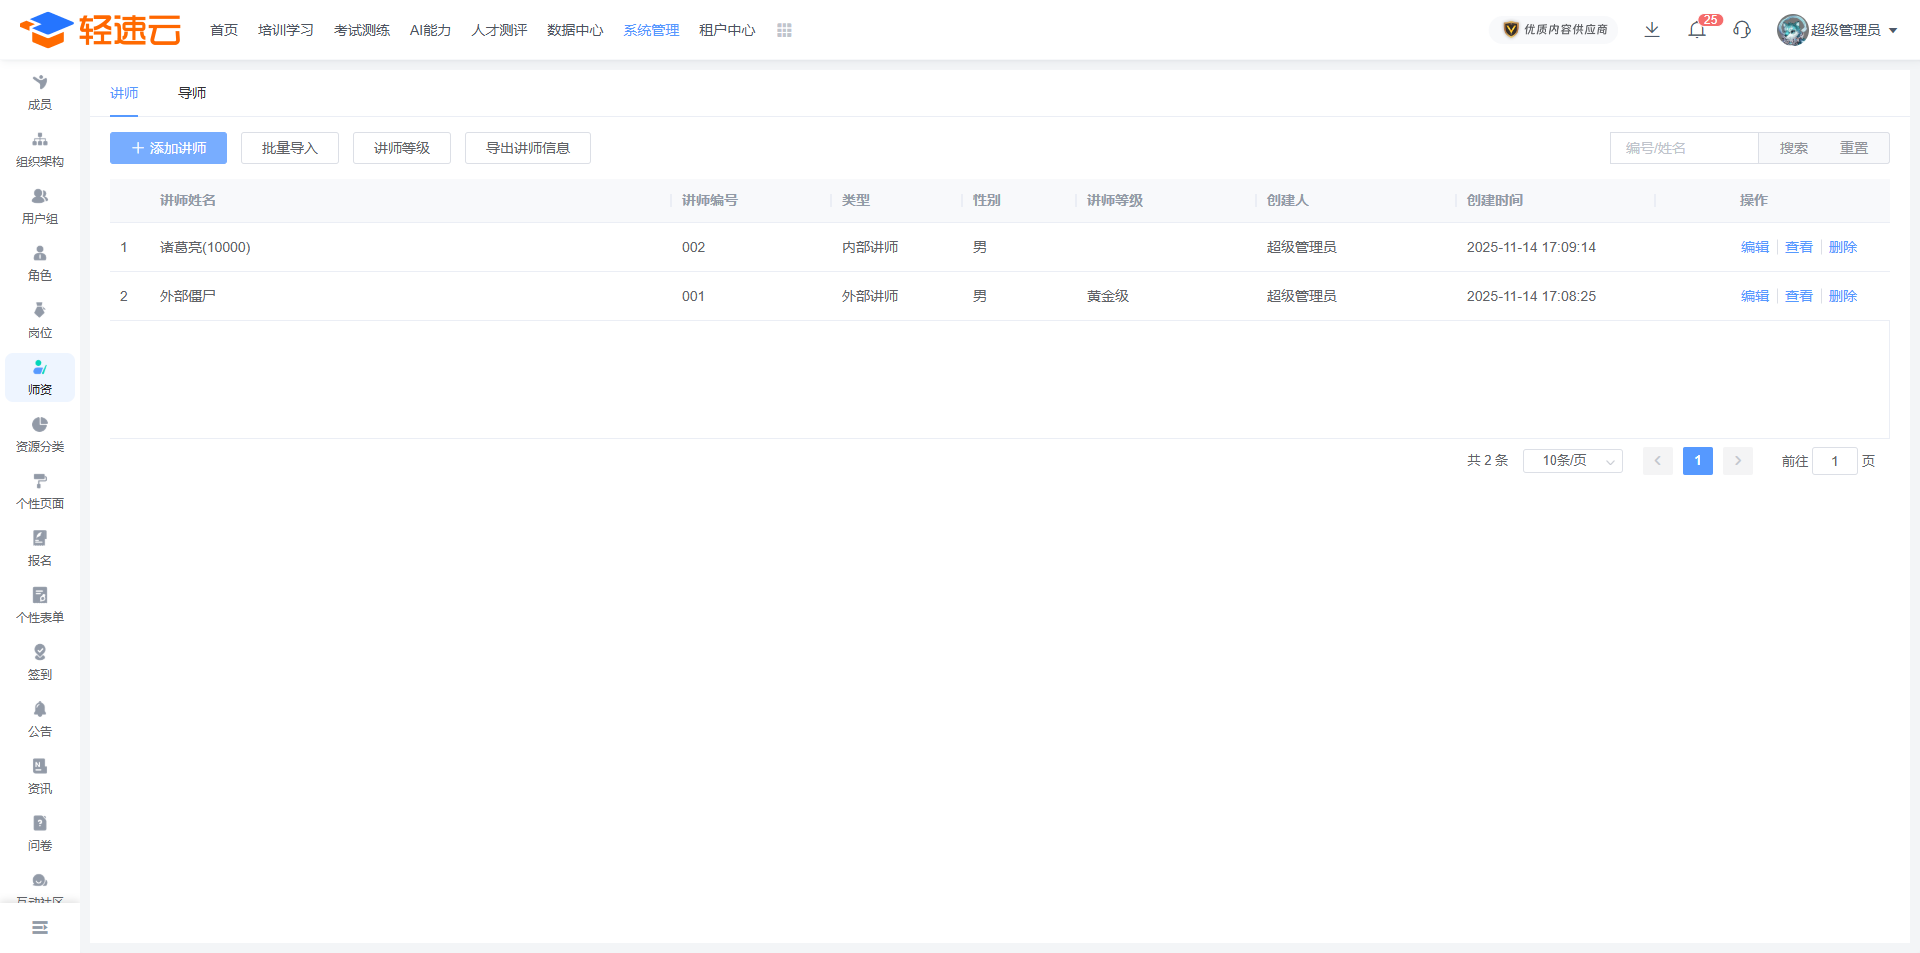
Task: Open the 数据中心 top menu
Action: click(x=575, y=31)
